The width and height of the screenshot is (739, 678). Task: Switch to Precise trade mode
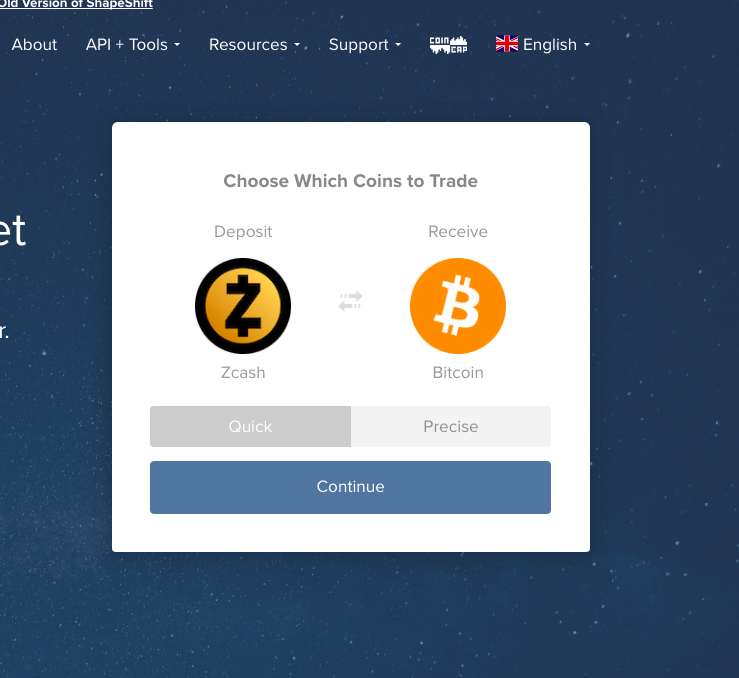point(451,426)
